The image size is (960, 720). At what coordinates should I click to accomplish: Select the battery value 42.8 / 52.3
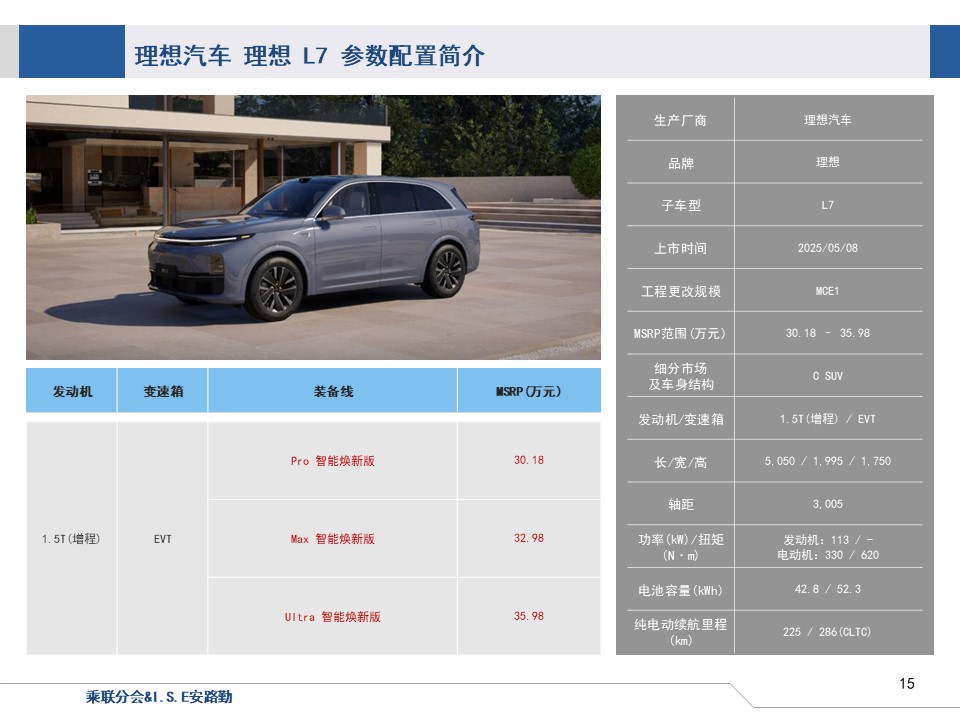(x=828, y=589)
